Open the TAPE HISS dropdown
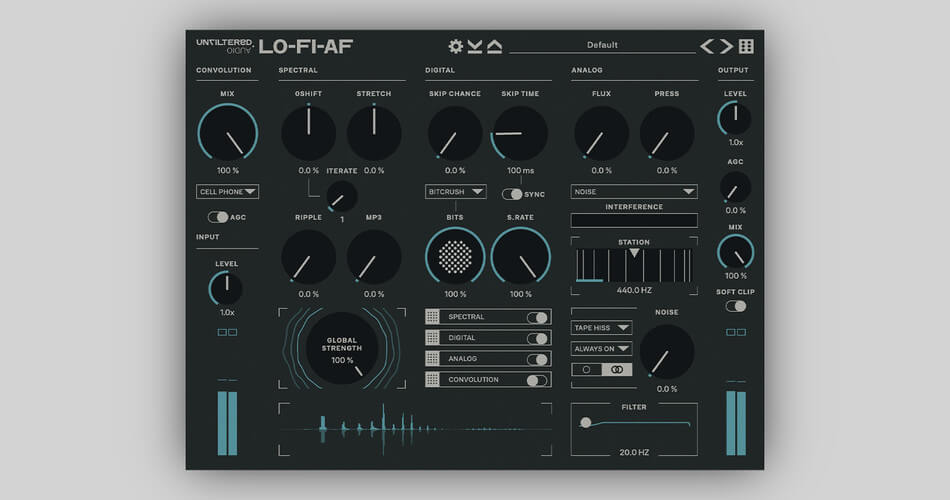950x500 pixels. click(602, 328)
